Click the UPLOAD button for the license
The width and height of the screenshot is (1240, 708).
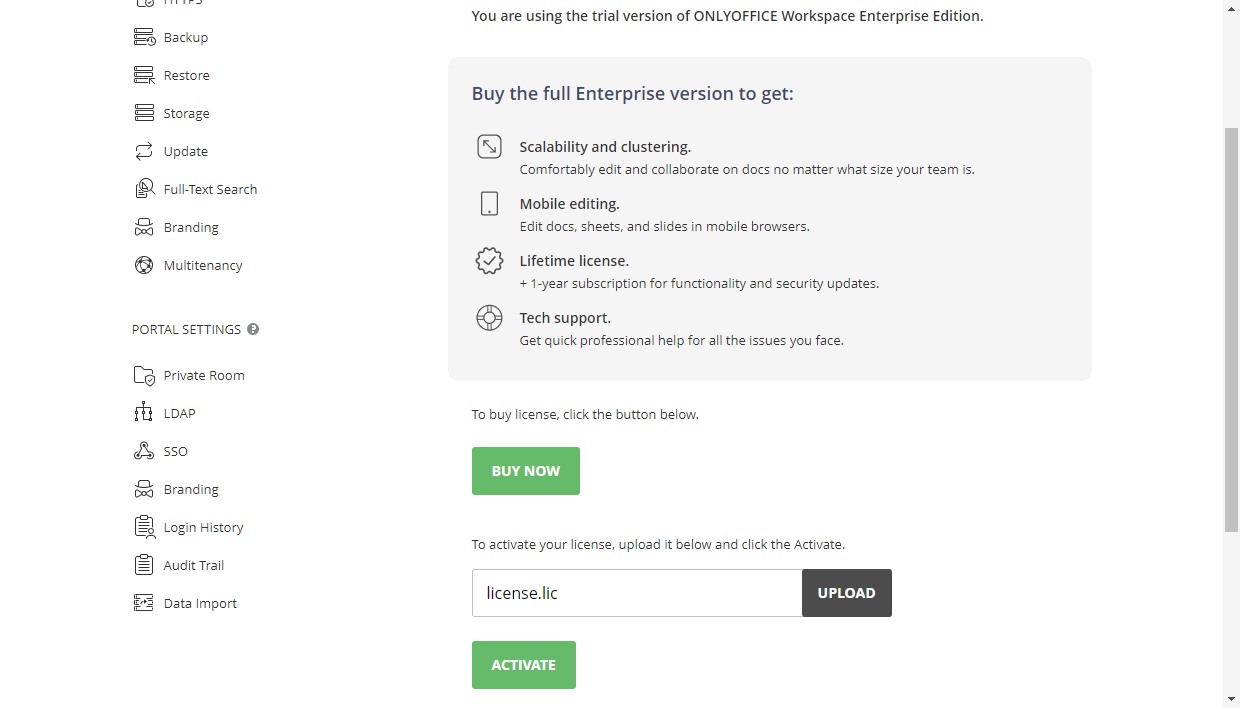pos(846,592)
